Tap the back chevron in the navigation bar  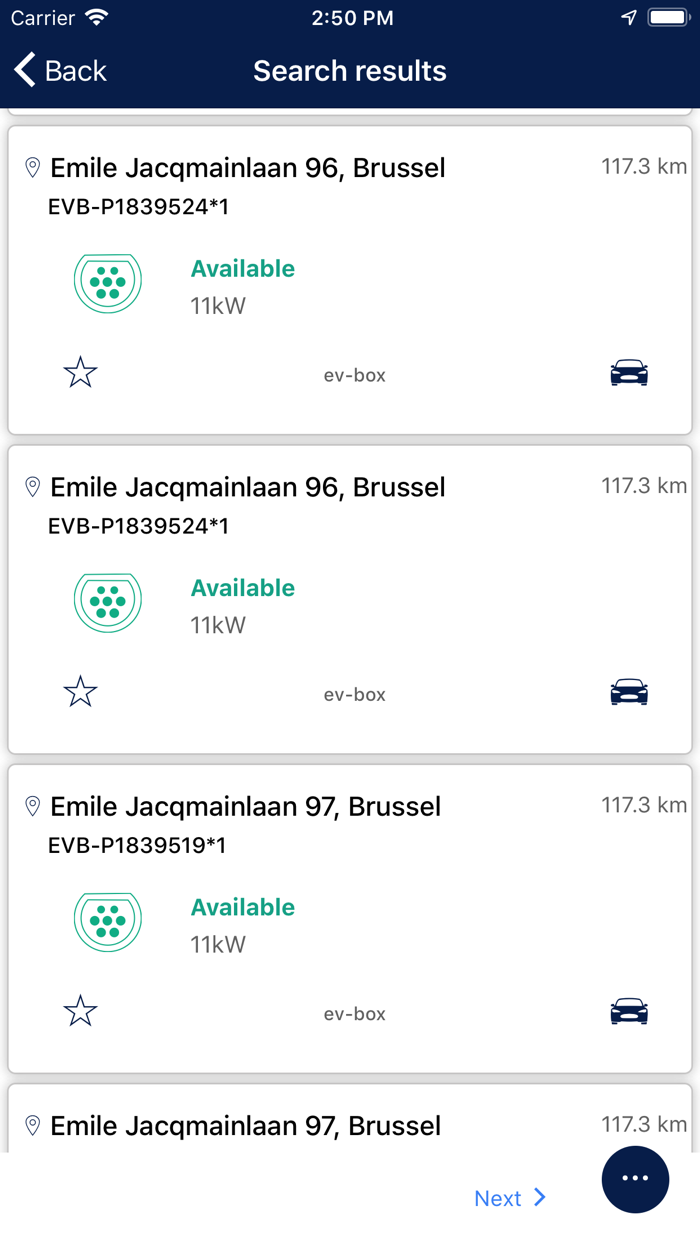point(22,70)
